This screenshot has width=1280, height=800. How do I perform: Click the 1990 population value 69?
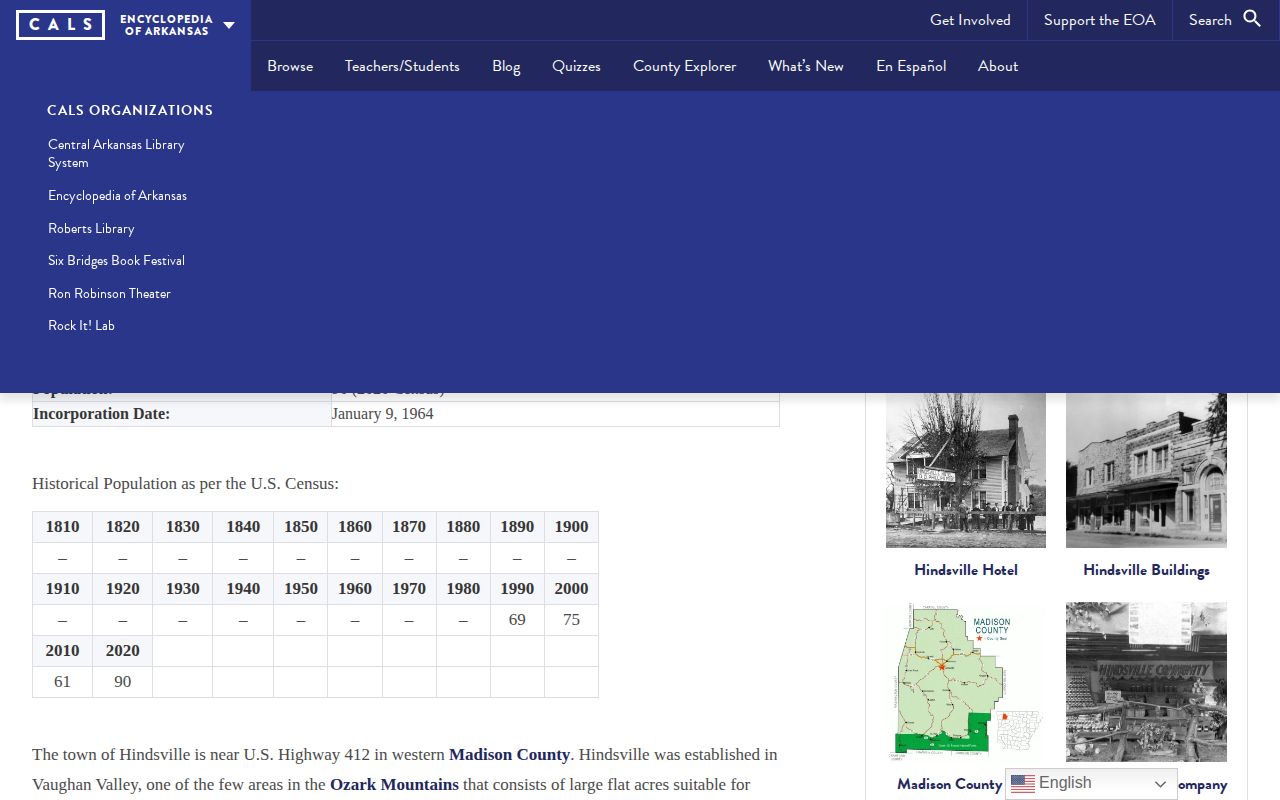click(517, 619)
